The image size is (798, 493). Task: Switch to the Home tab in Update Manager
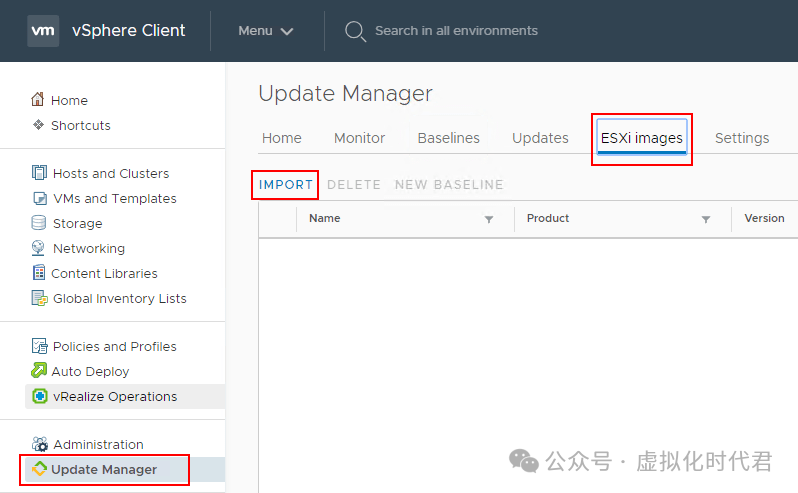click(x=281, y=138)
